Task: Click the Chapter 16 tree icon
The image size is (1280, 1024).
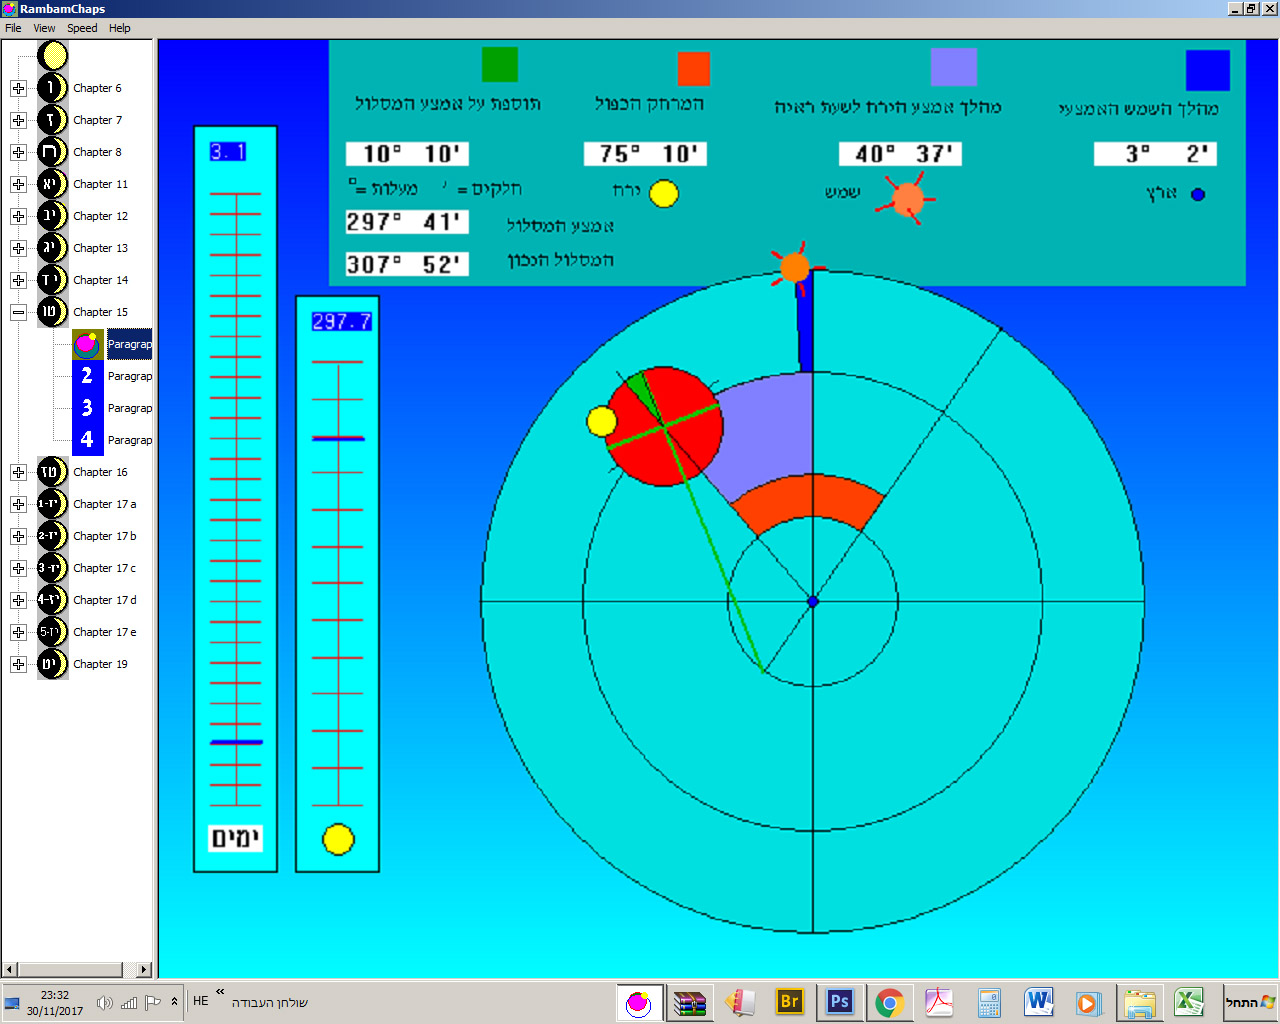Action: tap(52, 472)
